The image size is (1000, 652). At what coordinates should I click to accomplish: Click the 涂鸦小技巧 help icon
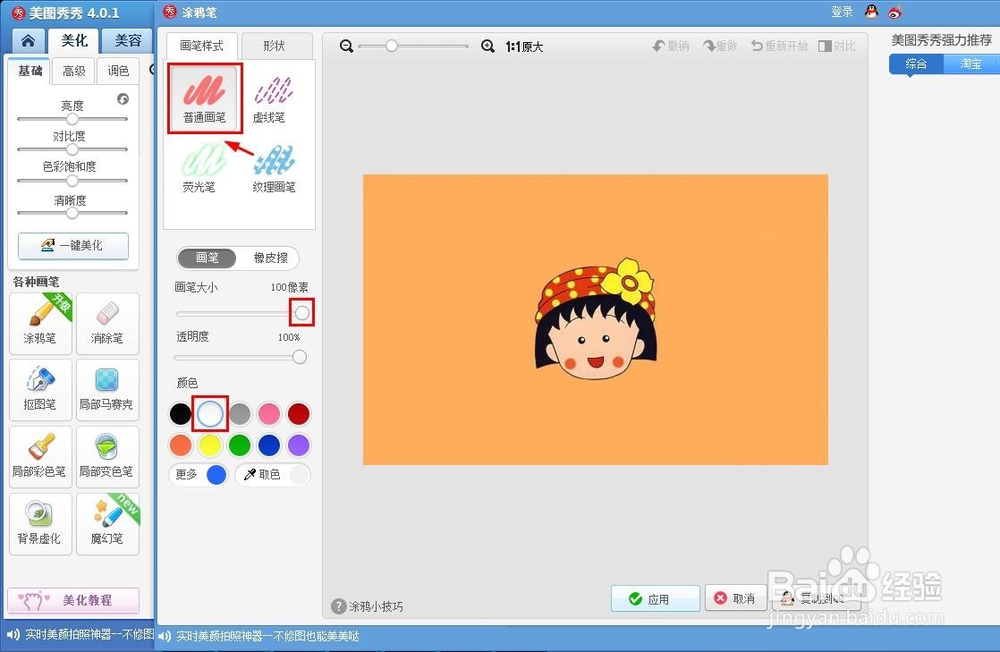pos(339,606)
